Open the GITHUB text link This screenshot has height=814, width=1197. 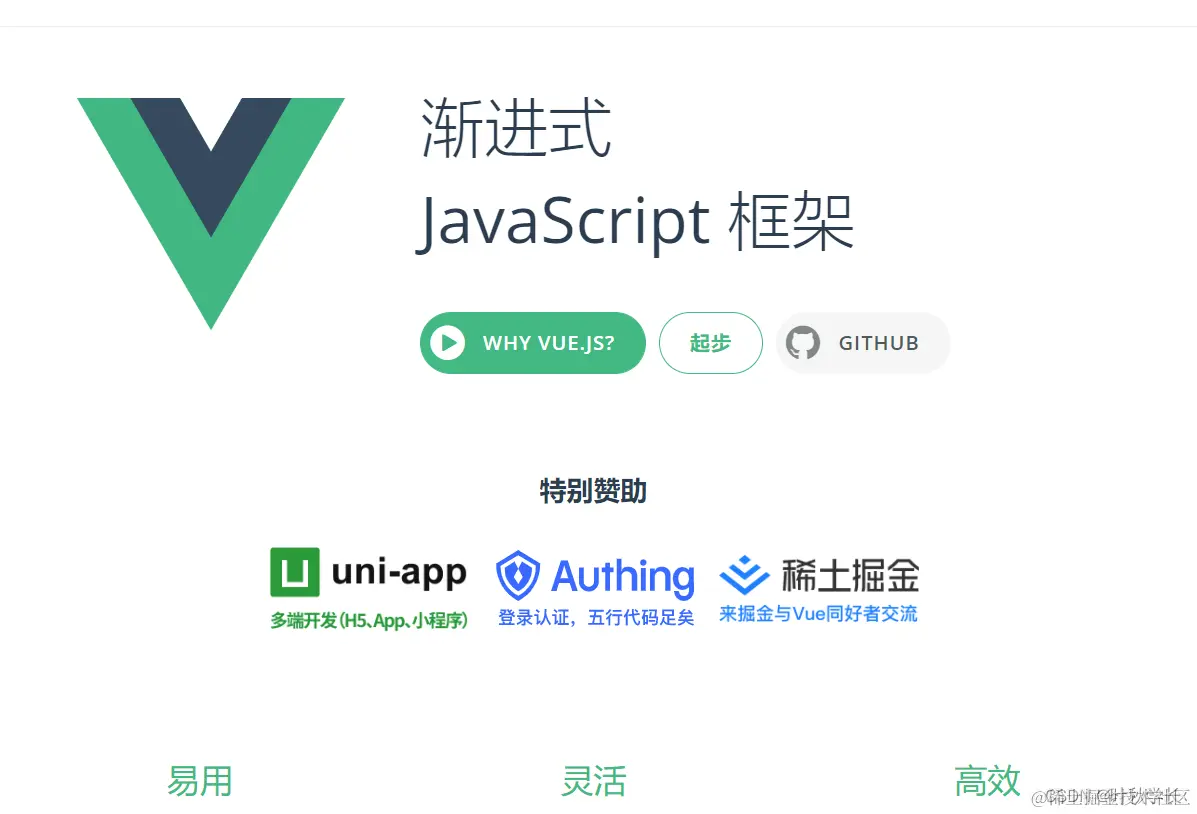[879, 344]
